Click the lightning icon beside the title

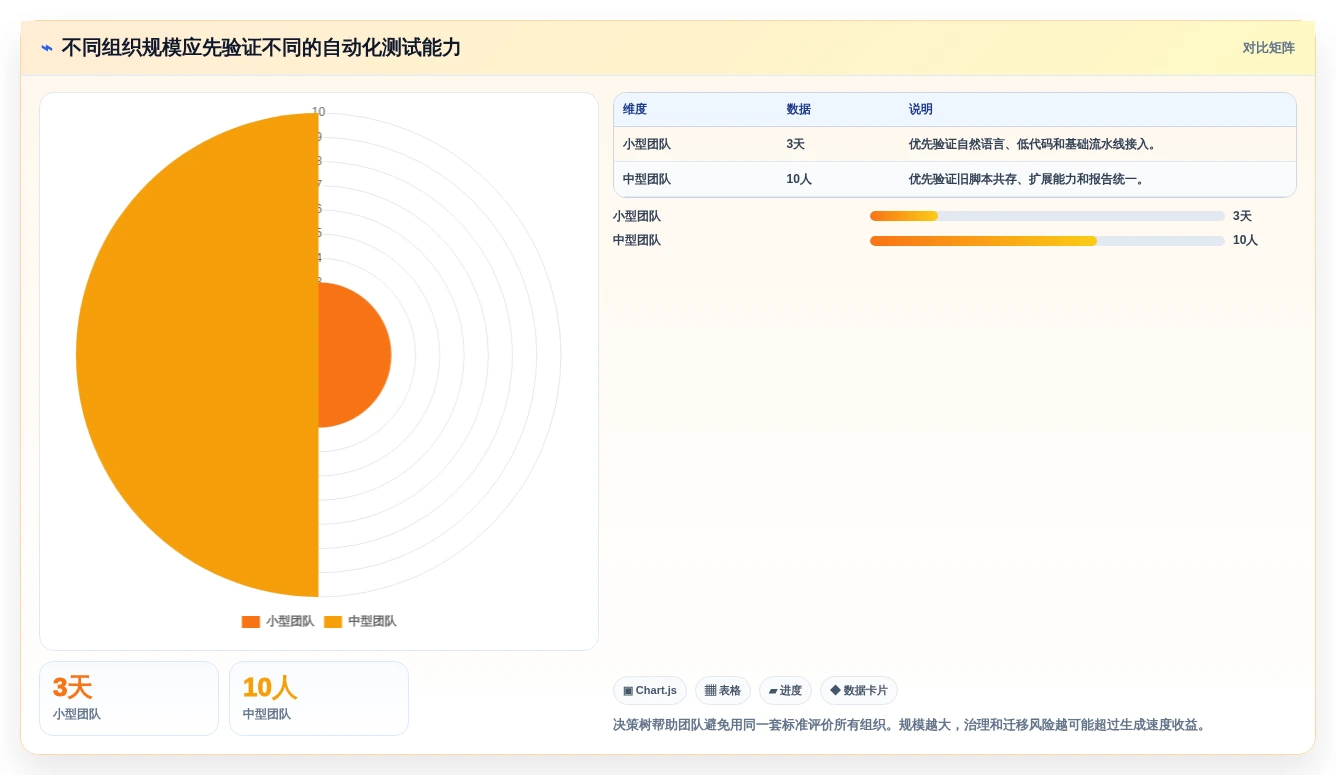tap(47, 48)
